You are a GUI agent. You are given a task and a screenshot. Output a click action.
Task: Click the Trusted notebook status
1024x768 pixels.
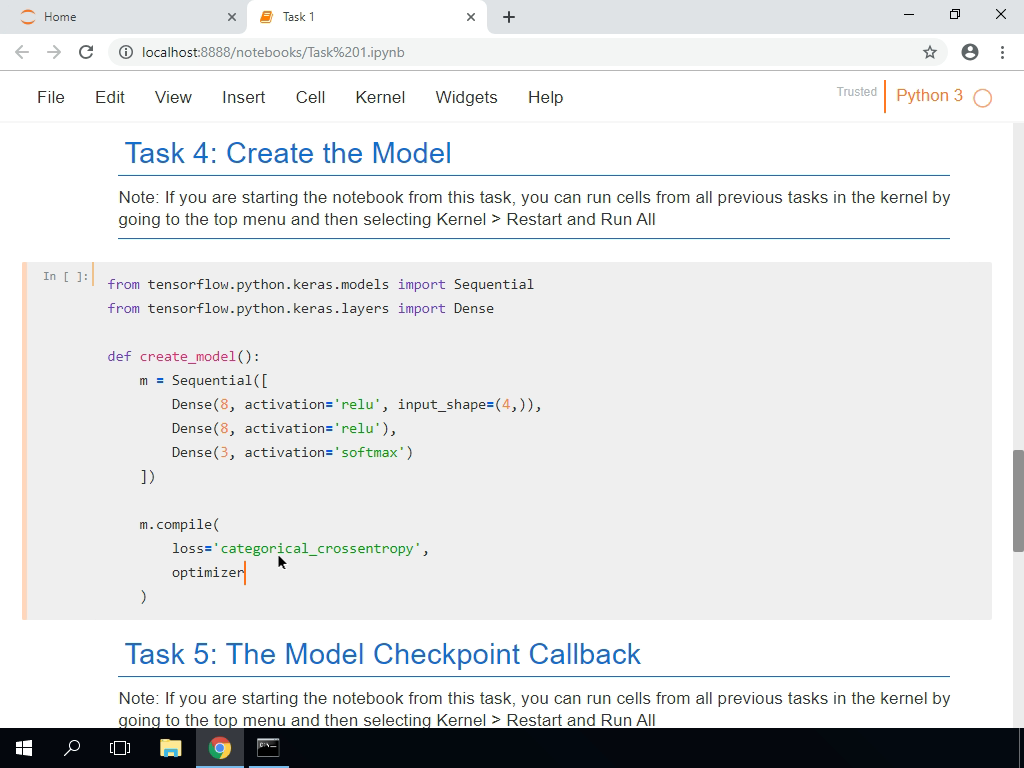click(x=856, y=91)
